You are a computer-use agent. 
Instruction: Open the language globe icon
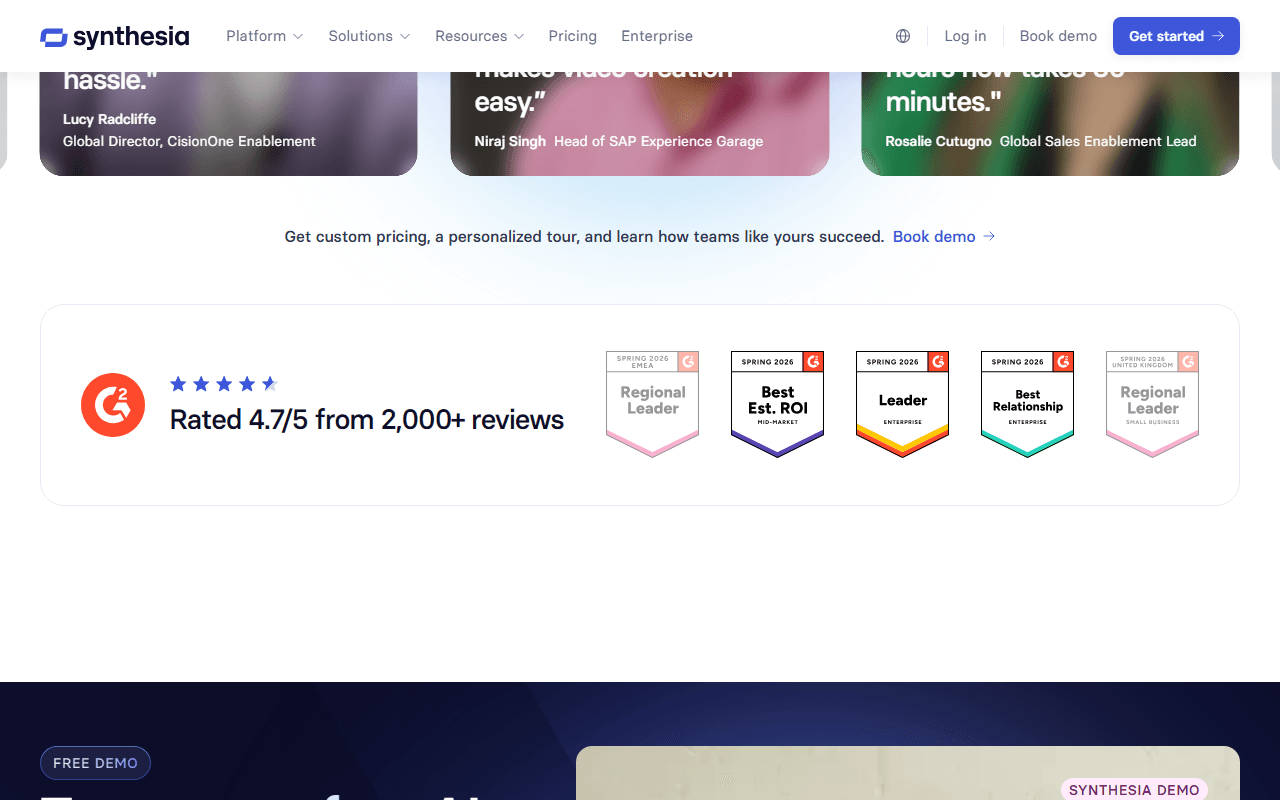click(x=903, y=36)
